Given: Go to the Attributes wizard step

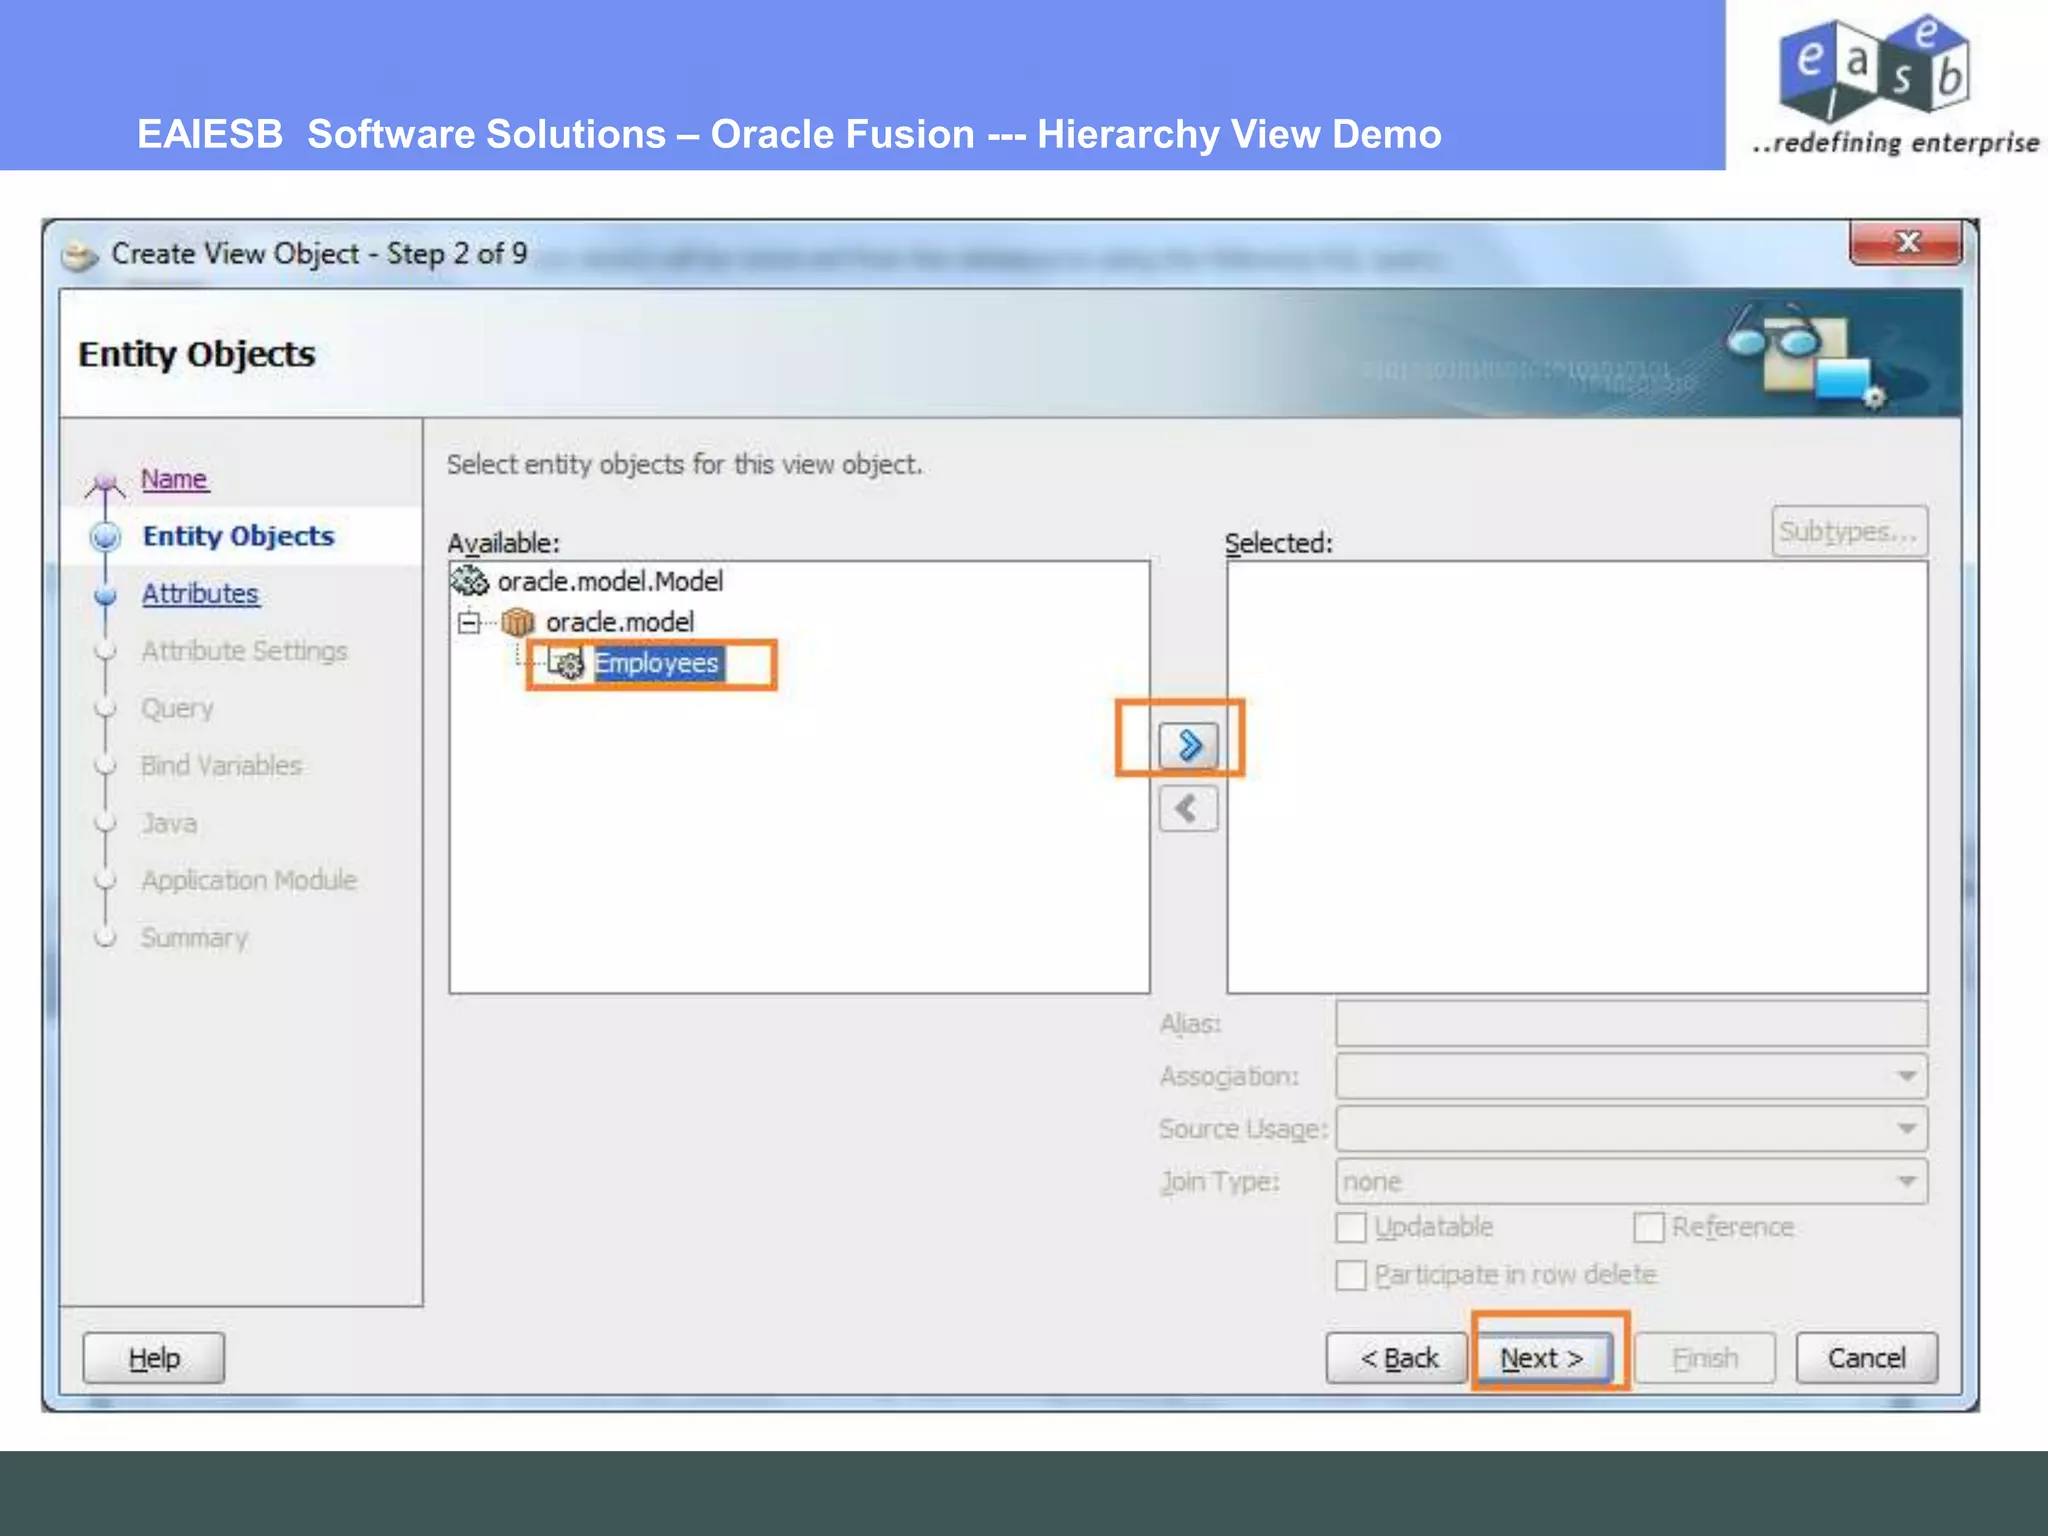Looking at the screenshot, I should click(200, 594).
